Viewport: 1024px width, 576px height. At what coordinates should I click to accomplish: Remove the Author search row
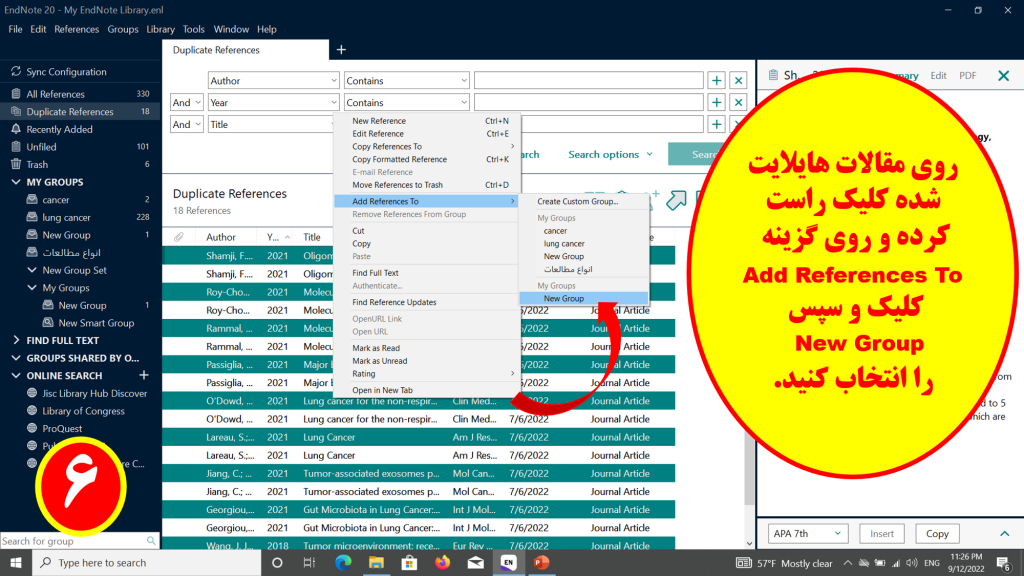click(x=739, y=81)
